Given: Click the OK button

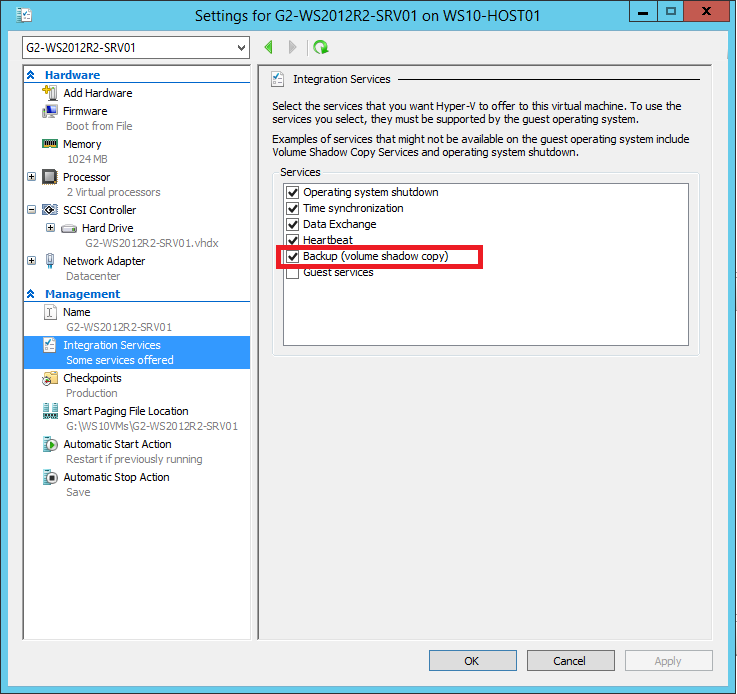Looking at the screenshot, I should pyautogui.click(x=473, y=661).
